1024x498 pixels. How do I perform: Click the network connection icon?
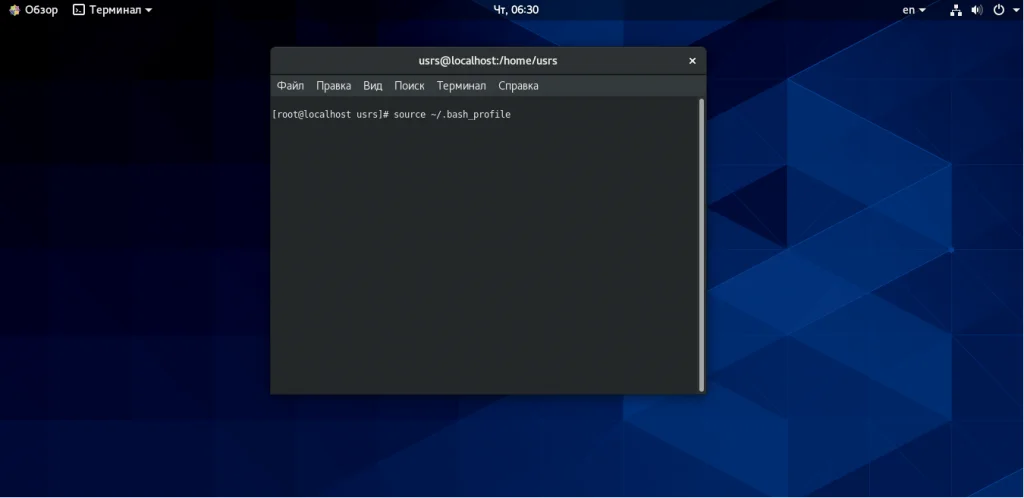pos(956,10)
